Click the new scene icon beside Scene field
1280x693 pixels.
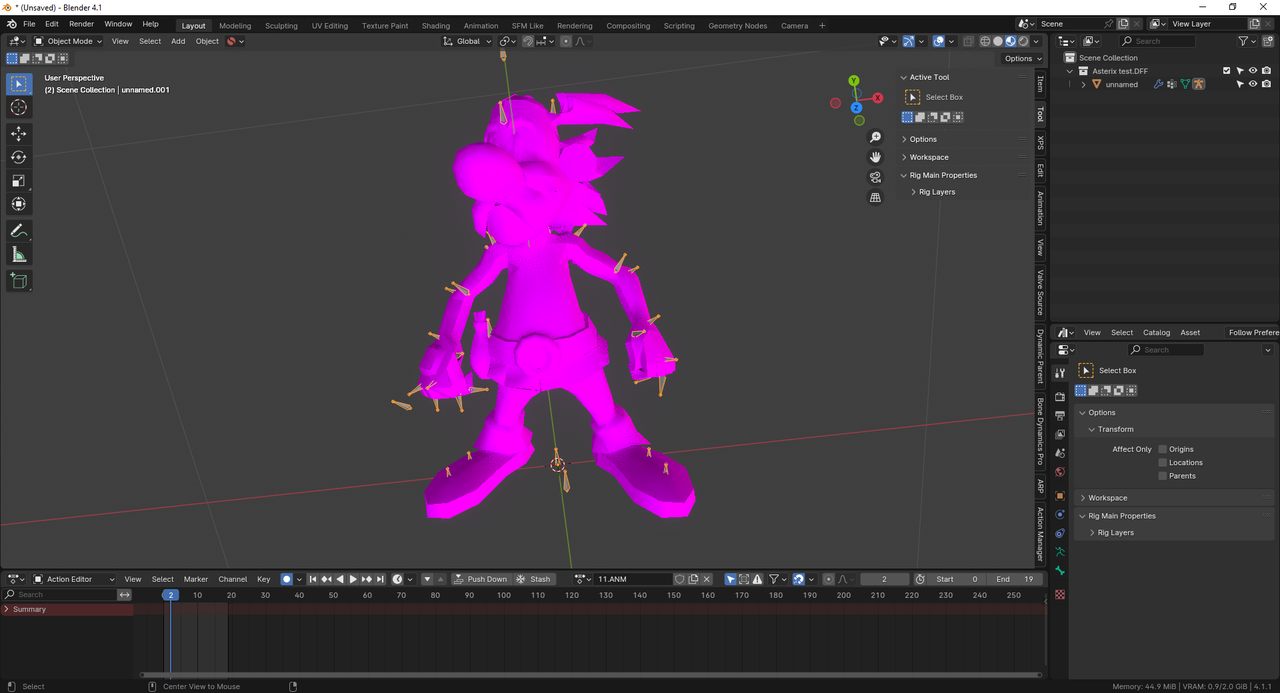tap(1124, 24)
